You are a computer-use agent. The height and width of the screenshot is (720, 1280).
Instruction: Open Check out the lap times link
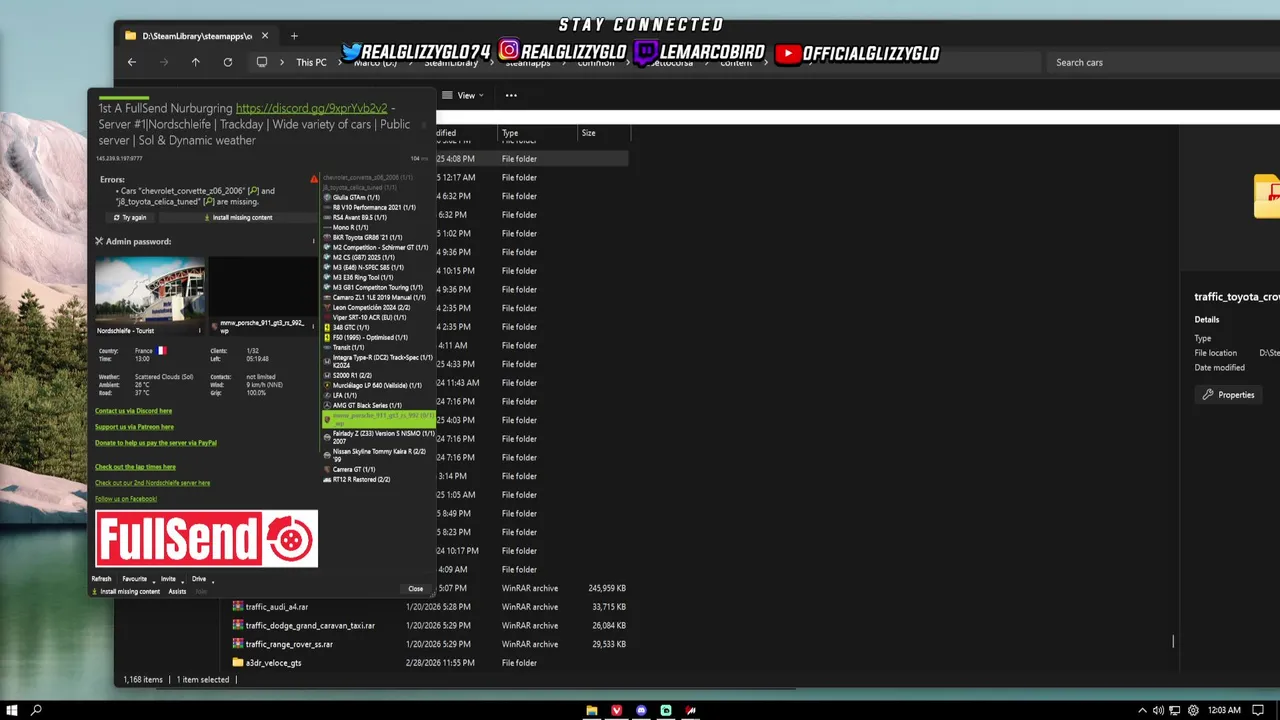point(135,467)
